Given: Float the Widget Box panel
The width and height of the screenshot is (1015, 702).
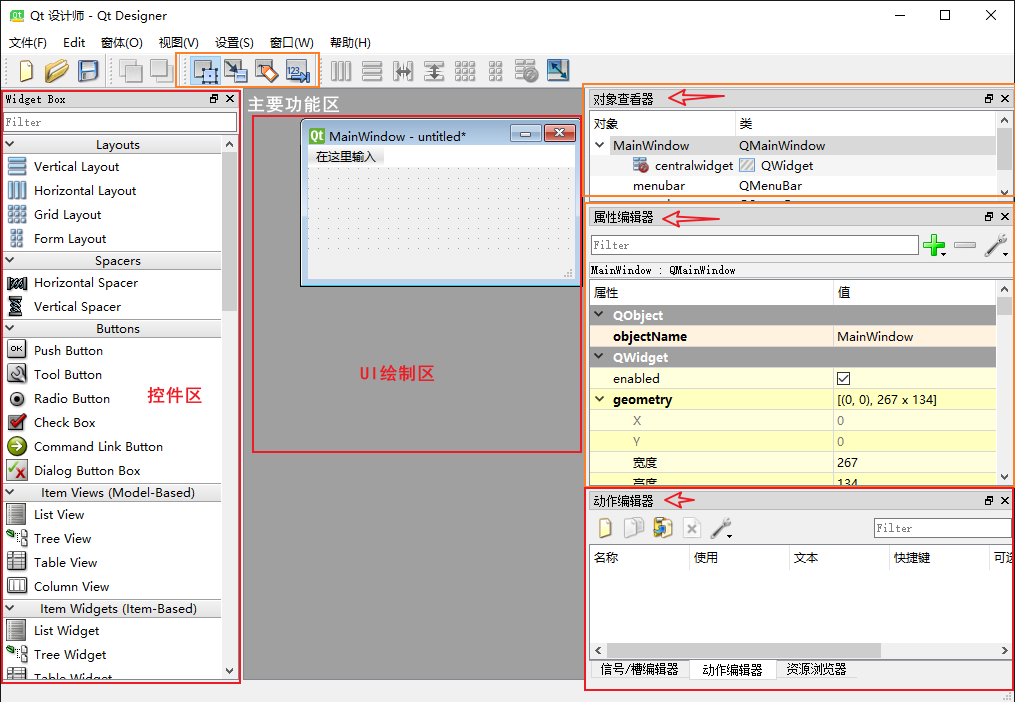Looking at the screenshot, I should [212, 98].
